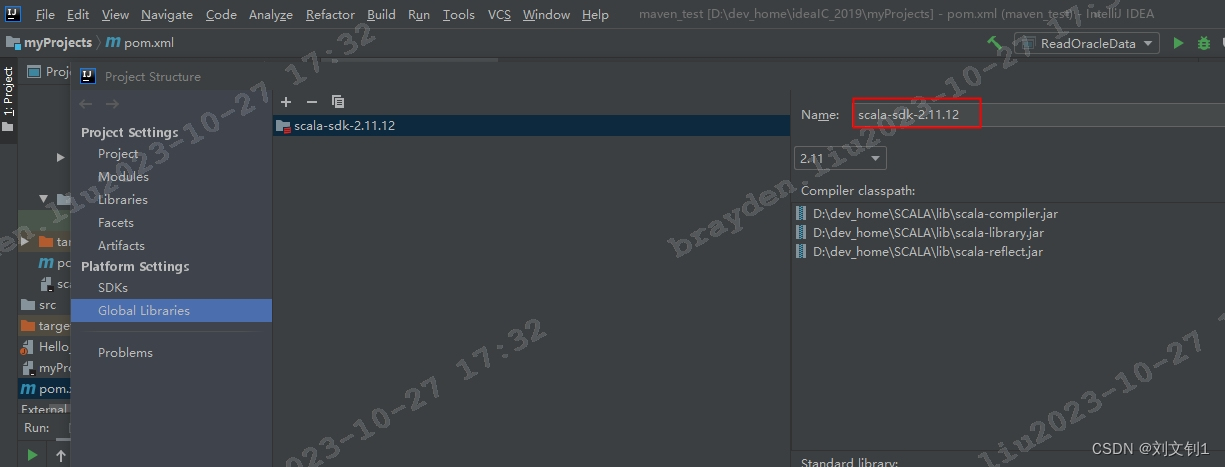
Task: Select SDKs under Platform Settings
Action: pyautogui.click(x=112, y=288)
